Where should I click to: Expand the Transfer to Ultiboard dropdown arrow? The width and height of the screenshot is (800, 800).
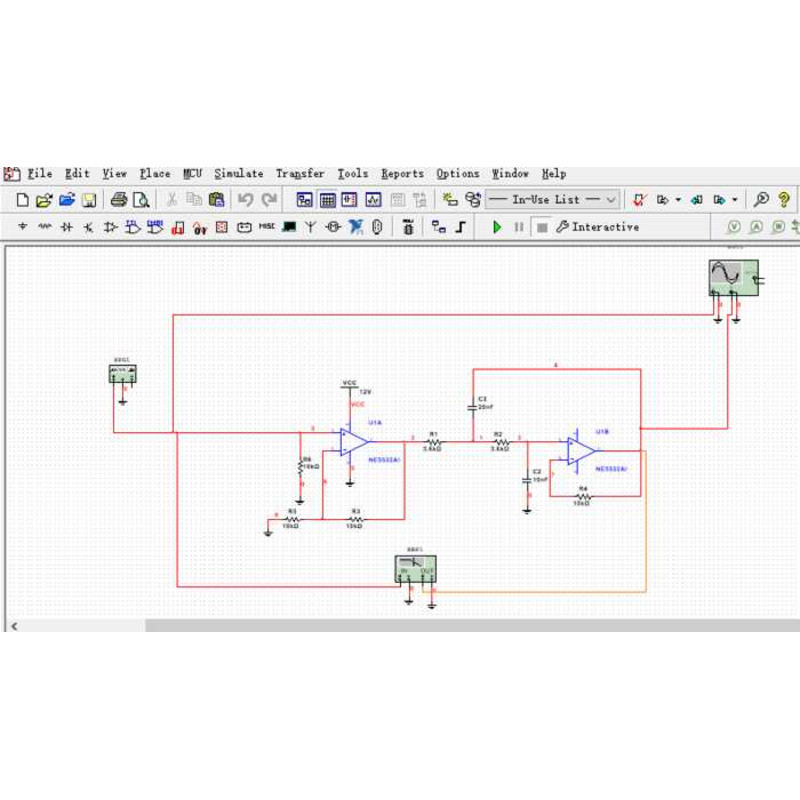pos(678,199)
